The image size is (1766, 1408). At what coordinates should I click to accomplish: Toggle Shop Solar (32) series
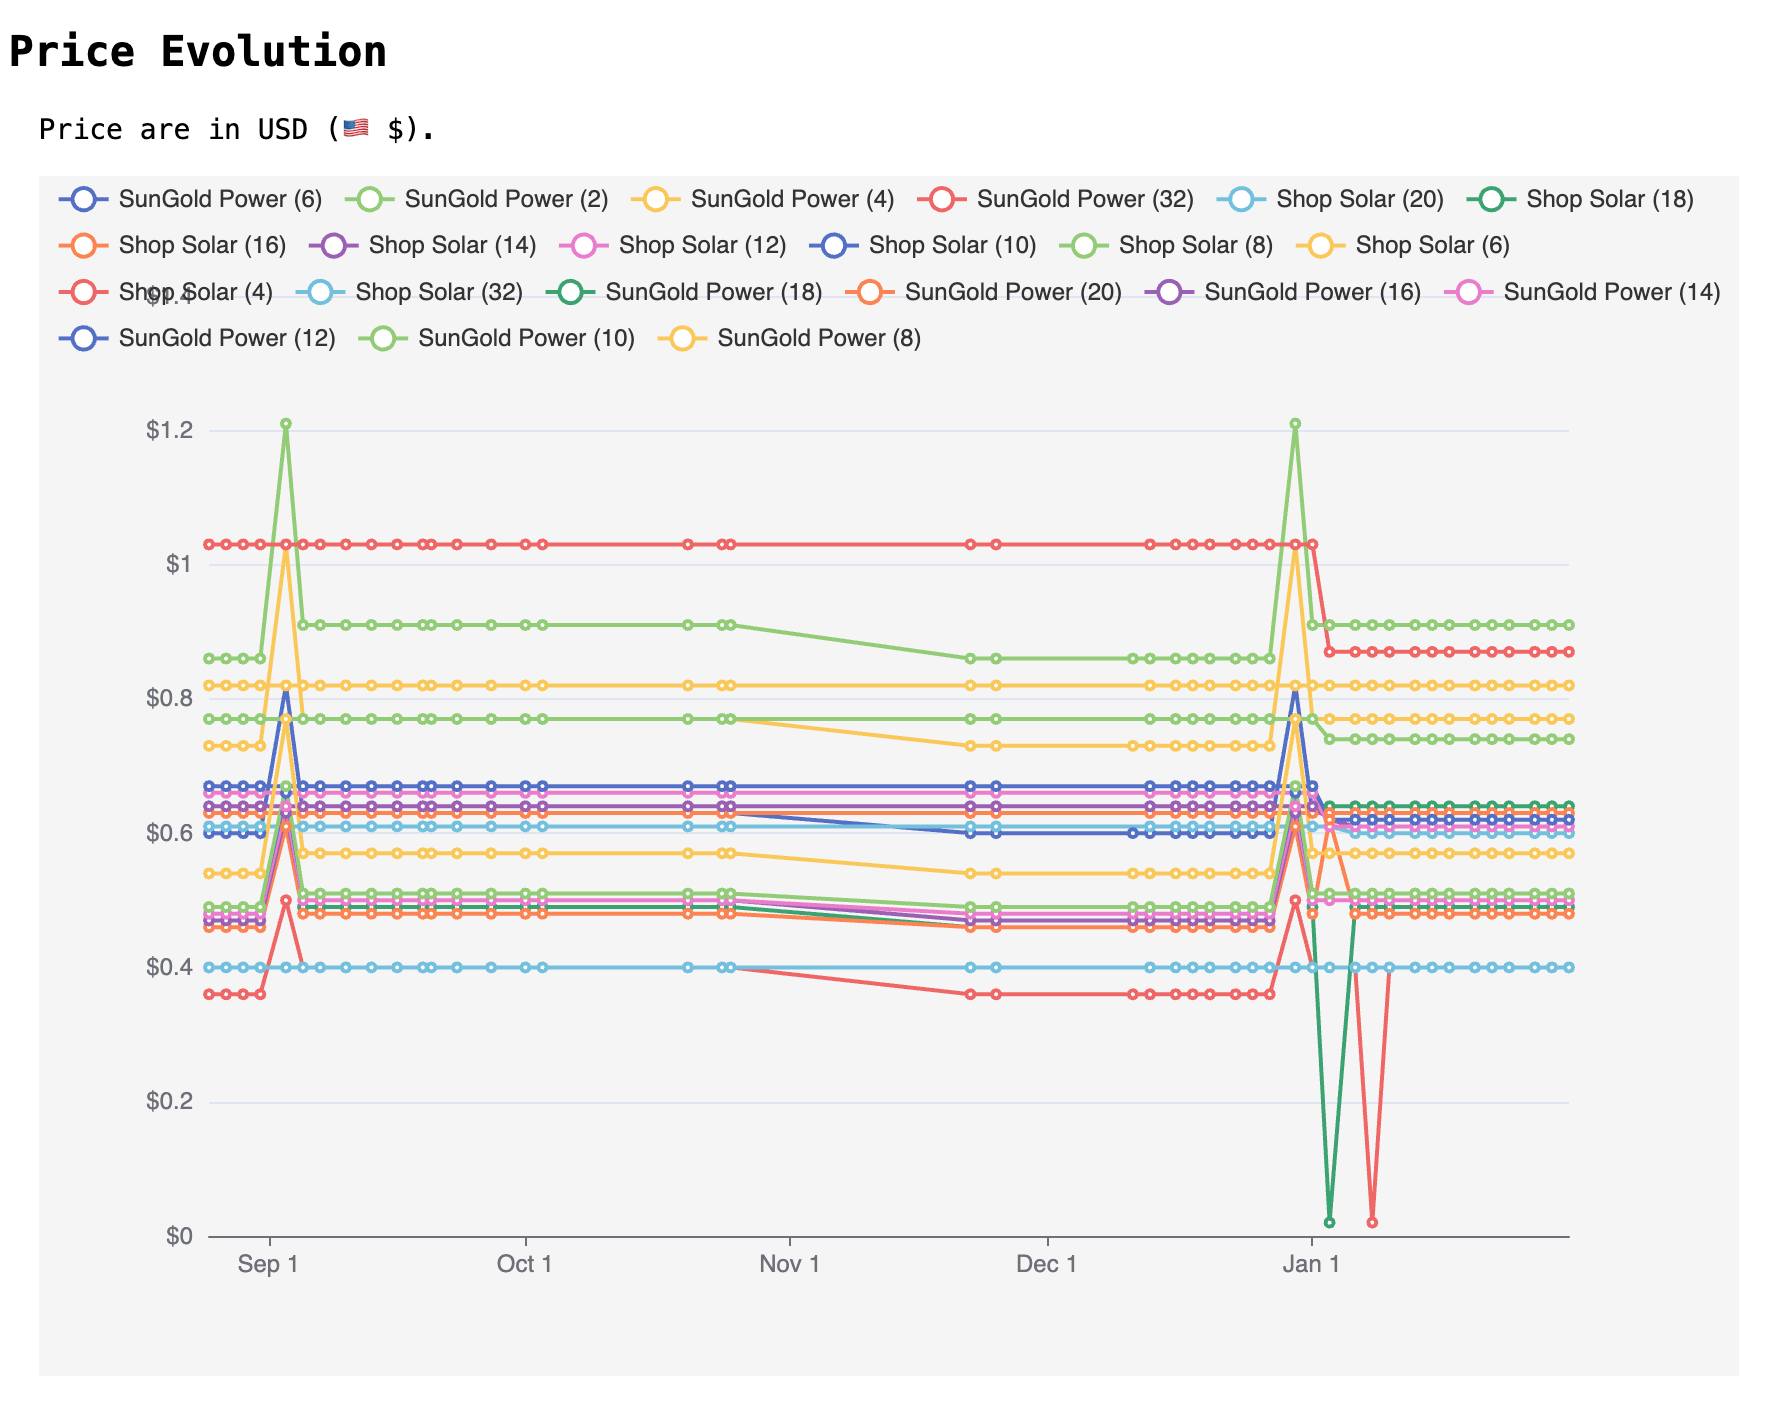[410, 292]
